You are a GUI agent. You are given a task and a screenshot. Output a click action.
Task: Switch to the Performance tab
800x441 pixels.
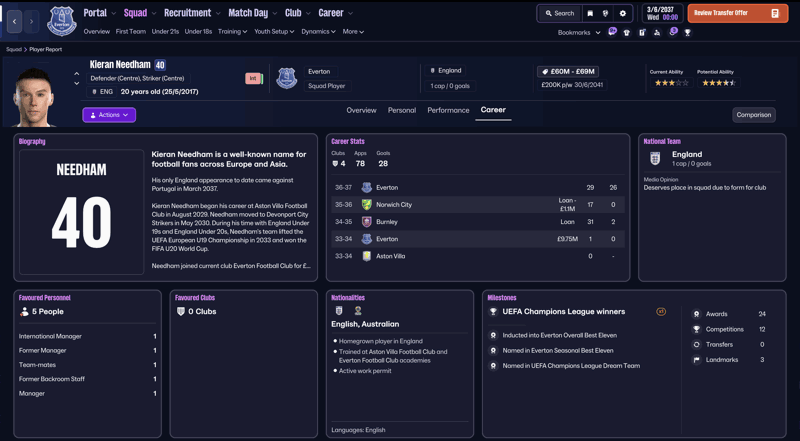click(x=448, y=110)
